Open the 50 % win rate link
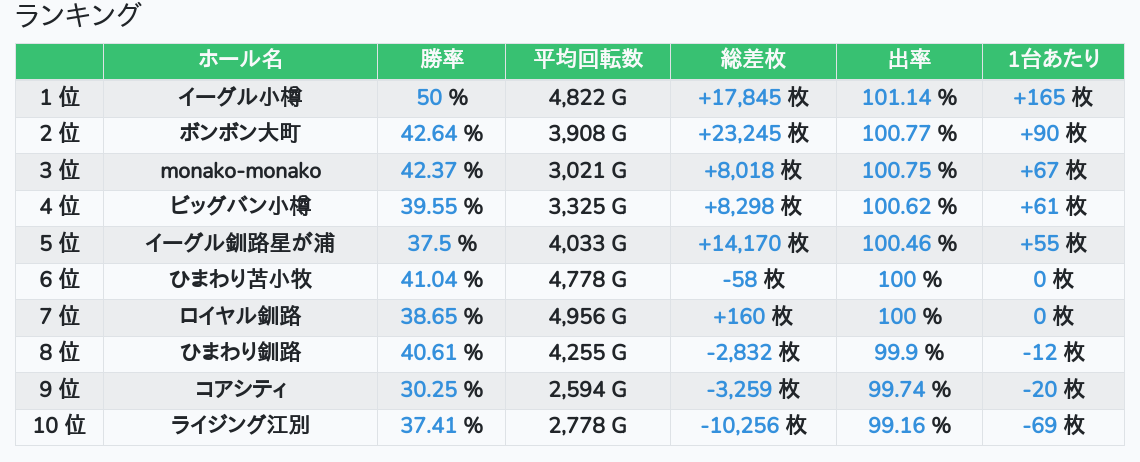1140x462 pixels. pyautogui.click(x=429, y=98)
